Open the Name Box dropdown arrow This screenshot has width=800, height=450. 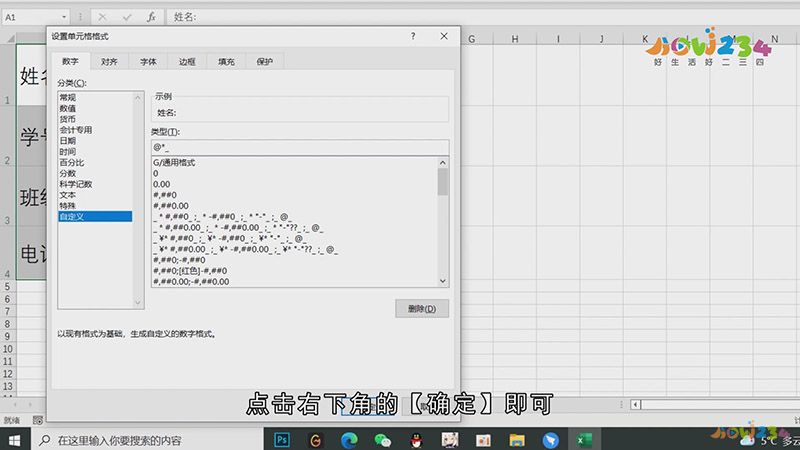point(64,17)
